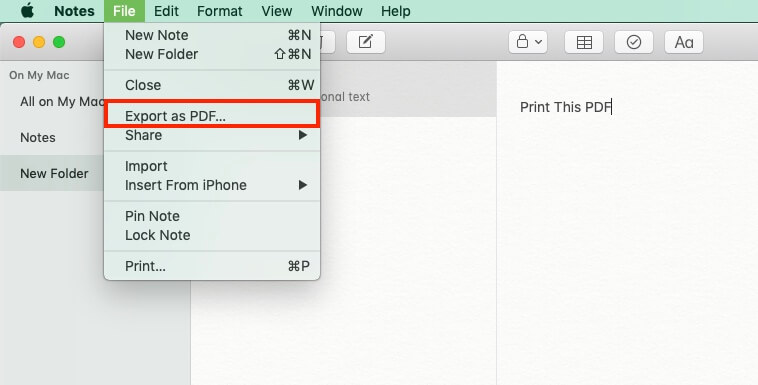Select Print… menu entry

(212, 266)
